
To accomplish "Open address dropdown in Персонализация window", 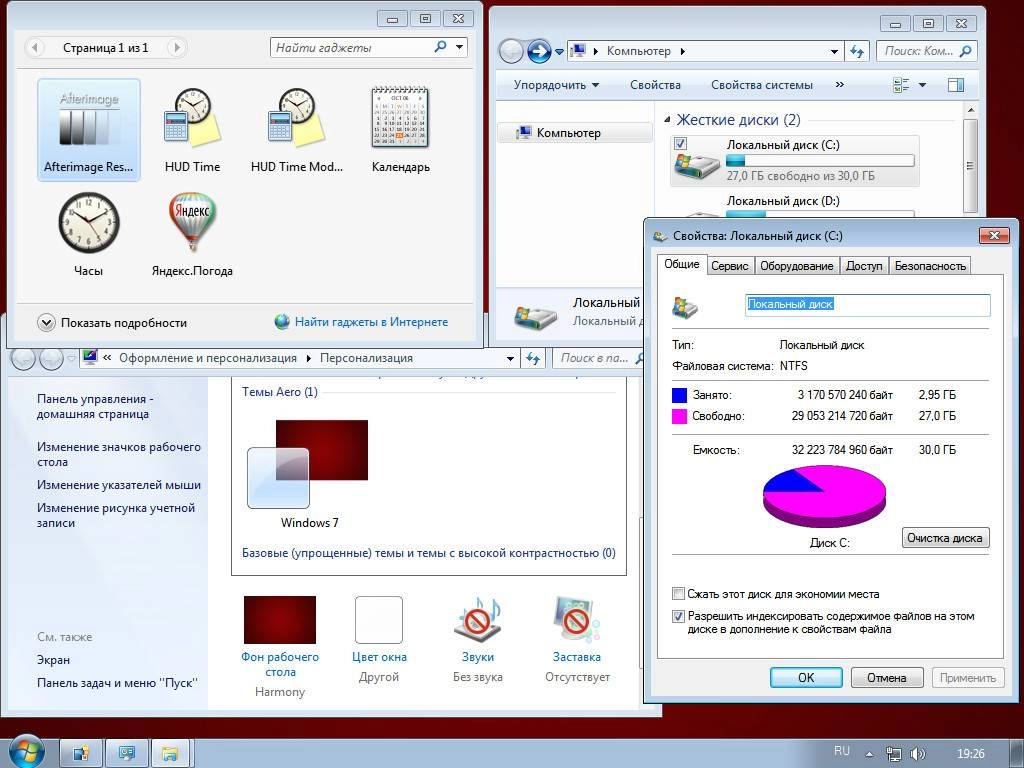I will (510, 358).
